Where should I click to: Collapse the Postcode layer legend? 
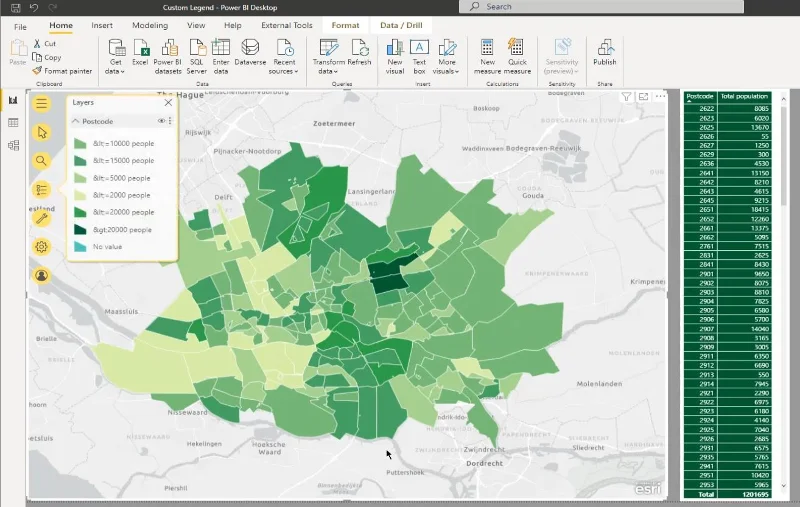coord(76,121)
